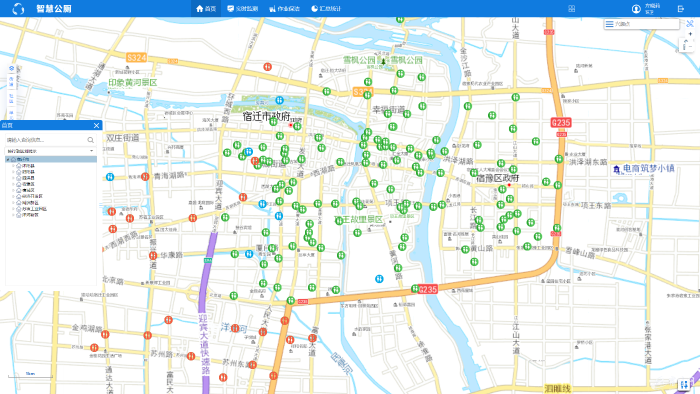
Task: Click the hamburger icon in map search box
Action: tap(609, 24)
